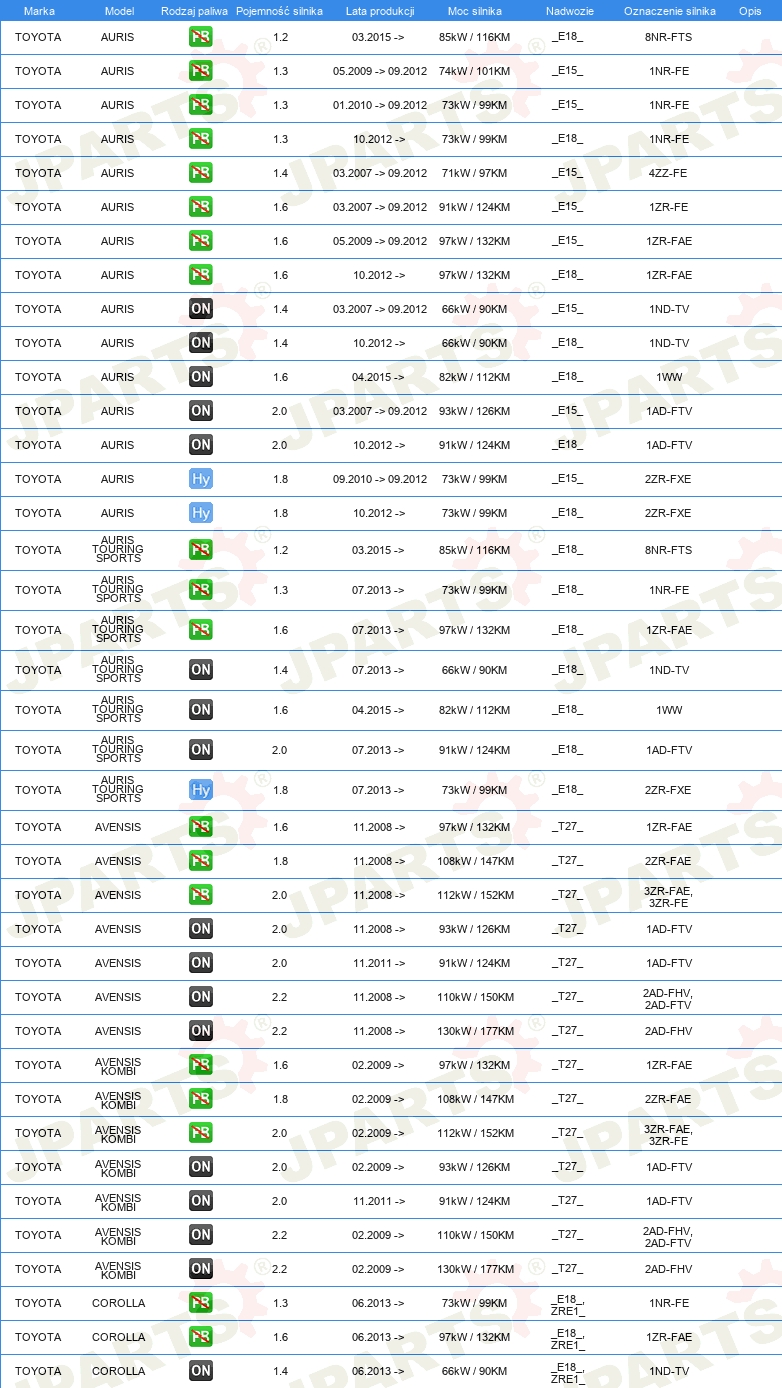Click petrol icon in Auris Touring Sports 1.3 row
The height and width of the screenshot is (1388, 782).
click(x=201, y=590)
